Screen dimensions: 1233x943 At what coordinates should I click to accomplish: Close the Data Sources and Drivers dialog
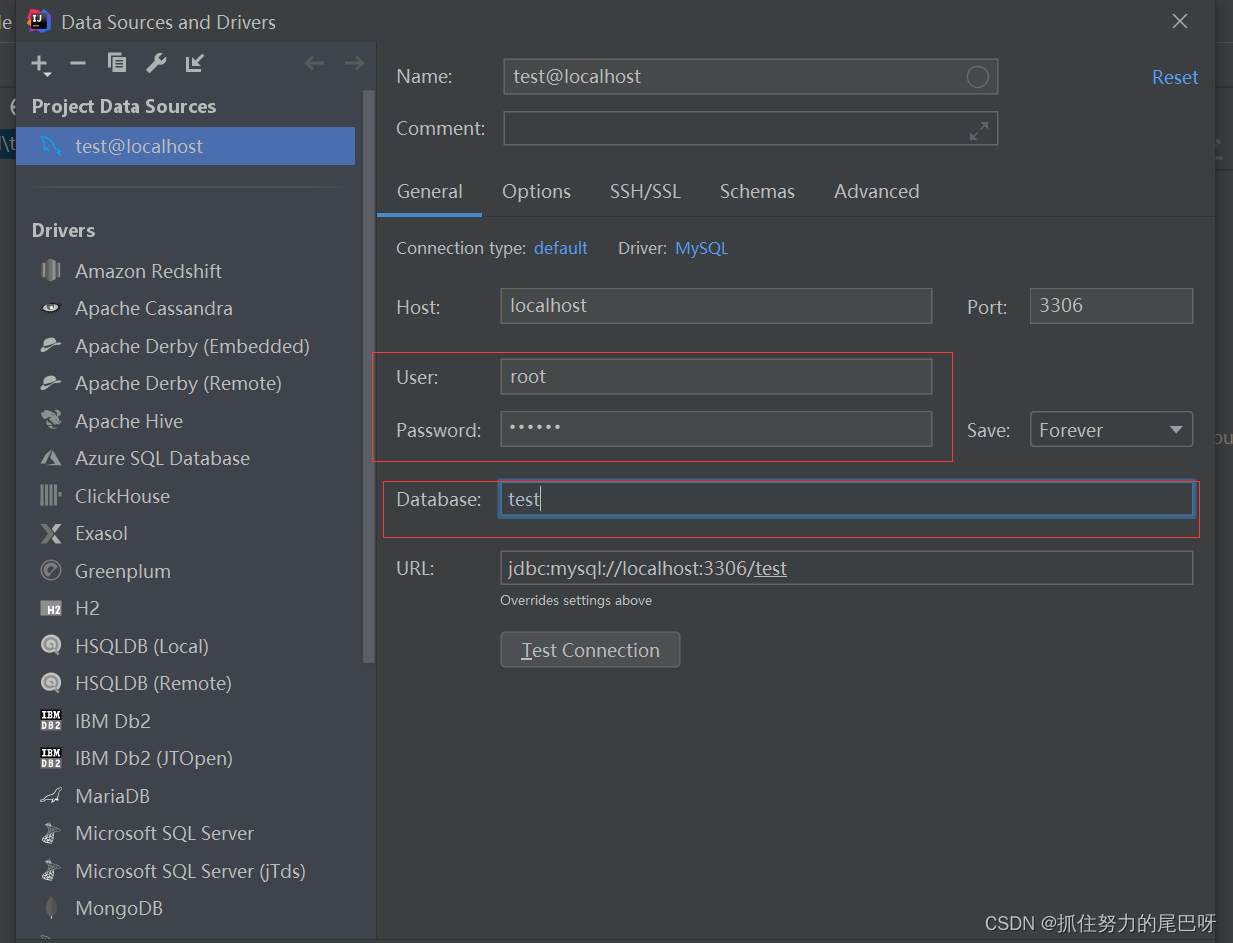[1180, 21]
